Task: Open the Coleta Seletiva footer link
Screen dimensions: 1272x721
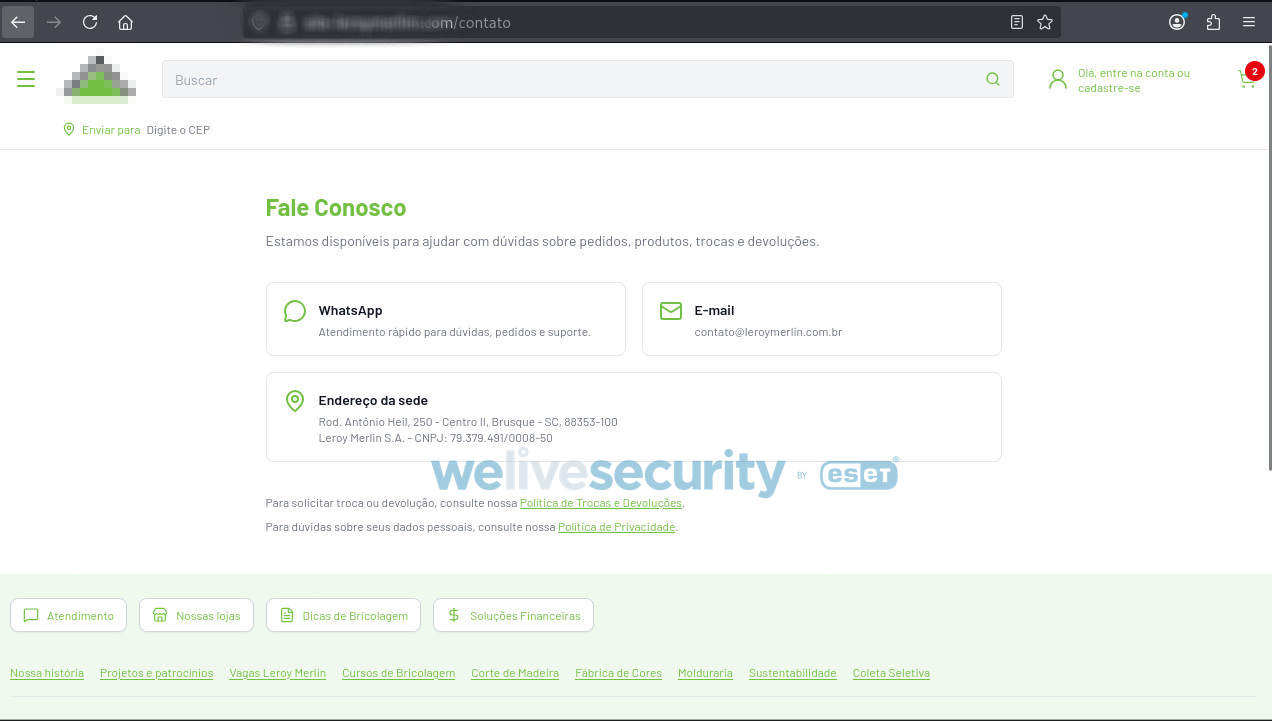Action: [x=891, y=673]
